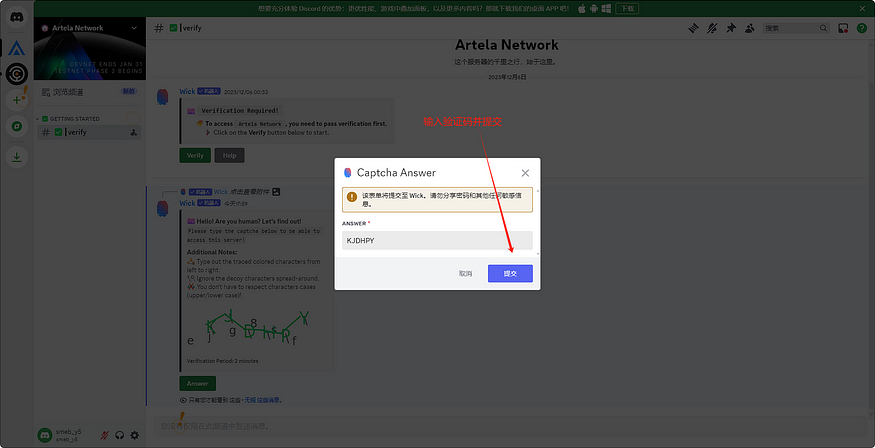
Task: Select the Artela Network blue triangle server icon
Action: (17, 47)
